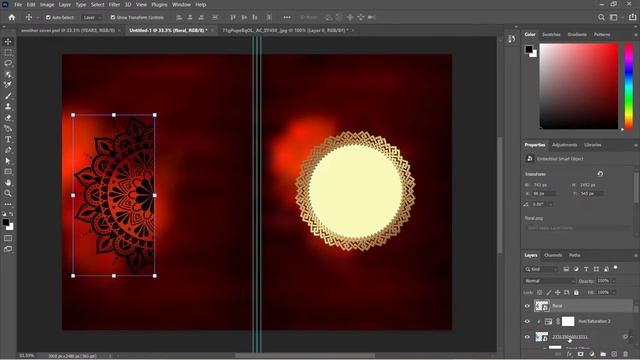Open the more options dots in options bar
Image resolution: width=640 pixels, height=360 pixels.
[287, 17]
